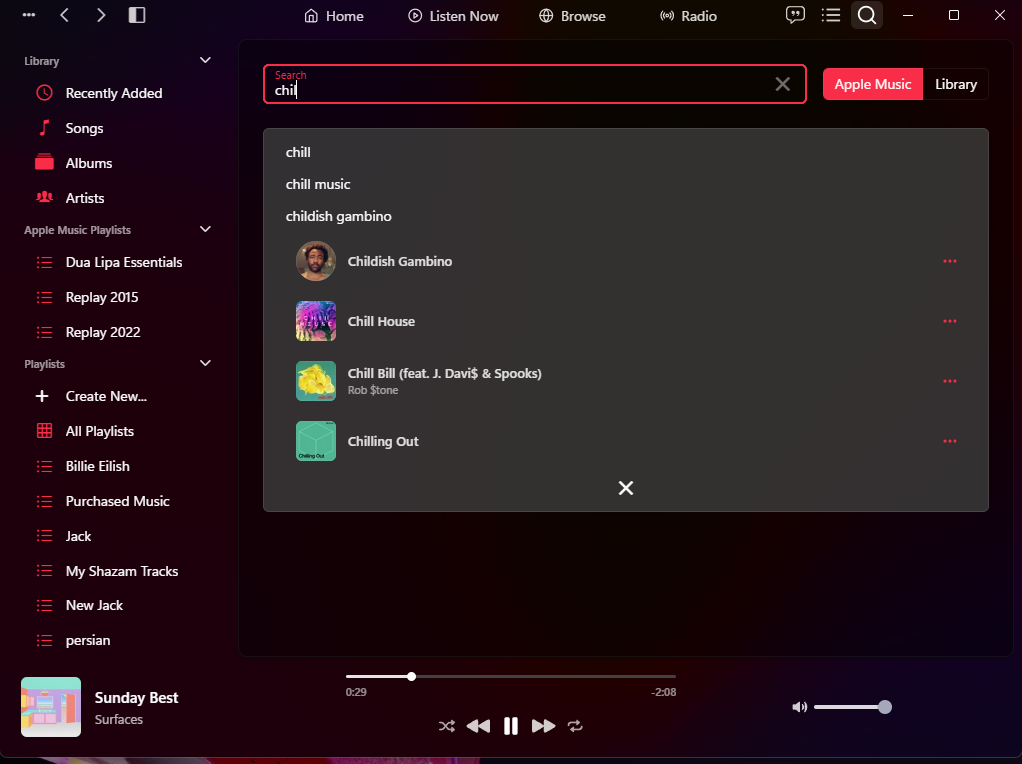
Task: Open more options for Childish Gambino
Action: pyautogui.click(x=950, y=261)
